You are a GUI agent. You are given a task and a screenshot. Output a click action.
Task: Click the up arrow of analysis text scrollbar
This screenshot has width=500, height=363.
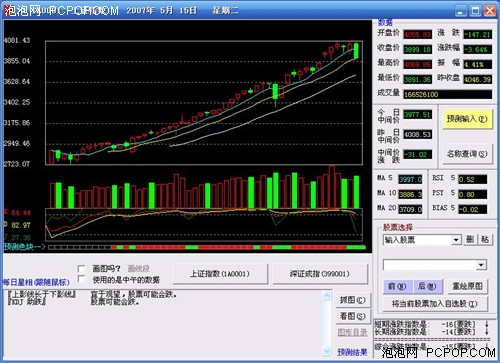point(327,296)
